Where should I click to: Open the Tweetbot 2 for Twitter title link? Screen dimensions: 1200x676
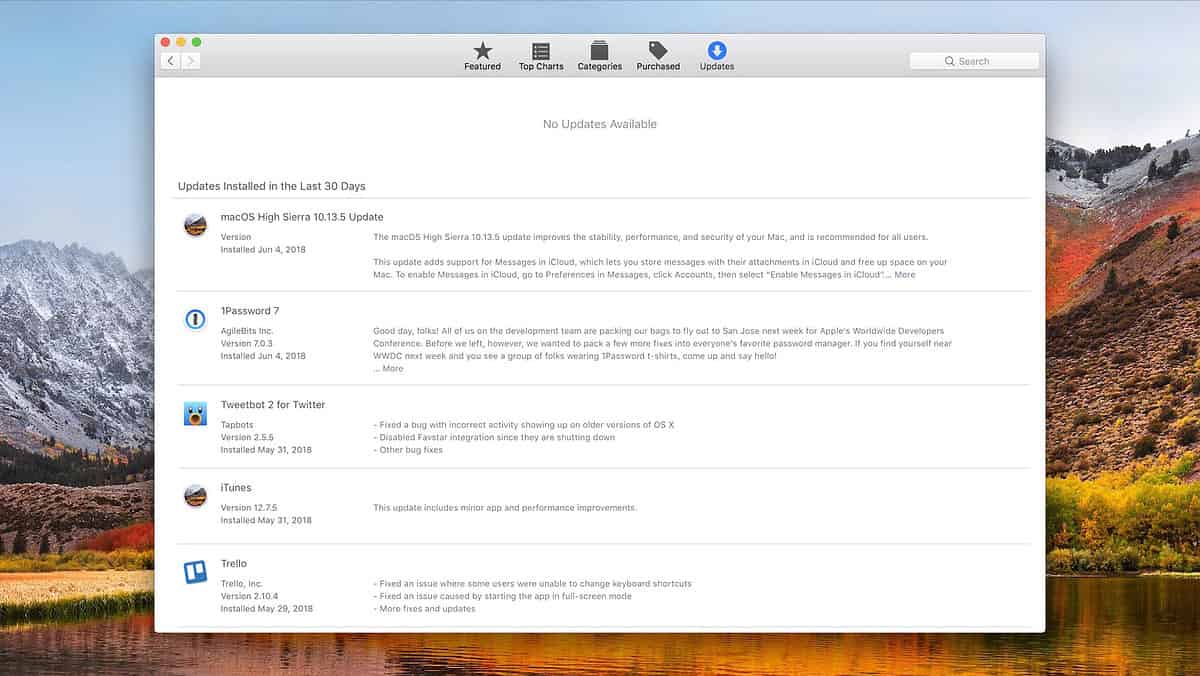click(274, 404)
